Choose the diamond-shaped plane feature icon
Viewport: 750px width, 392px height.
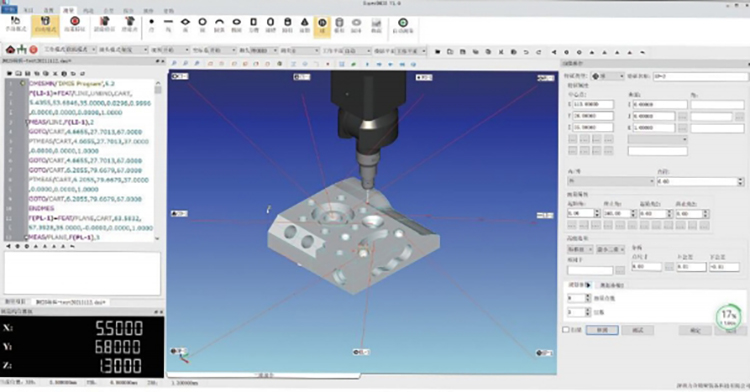pos(185,25)
